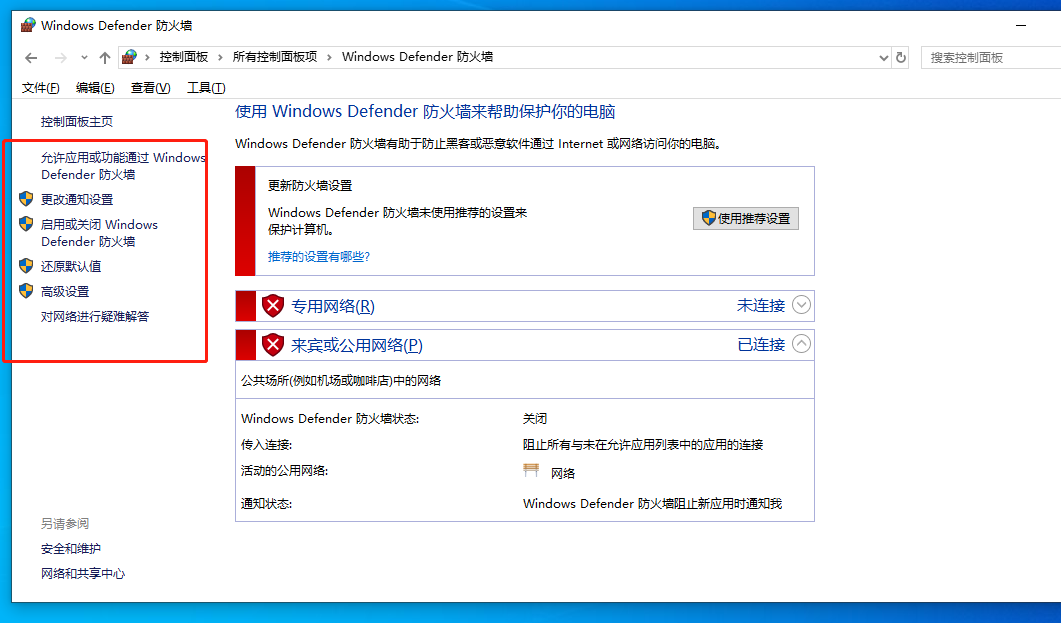Open the address bar history dropdown
The image size is (1061, 623).
tap(883, 57)
